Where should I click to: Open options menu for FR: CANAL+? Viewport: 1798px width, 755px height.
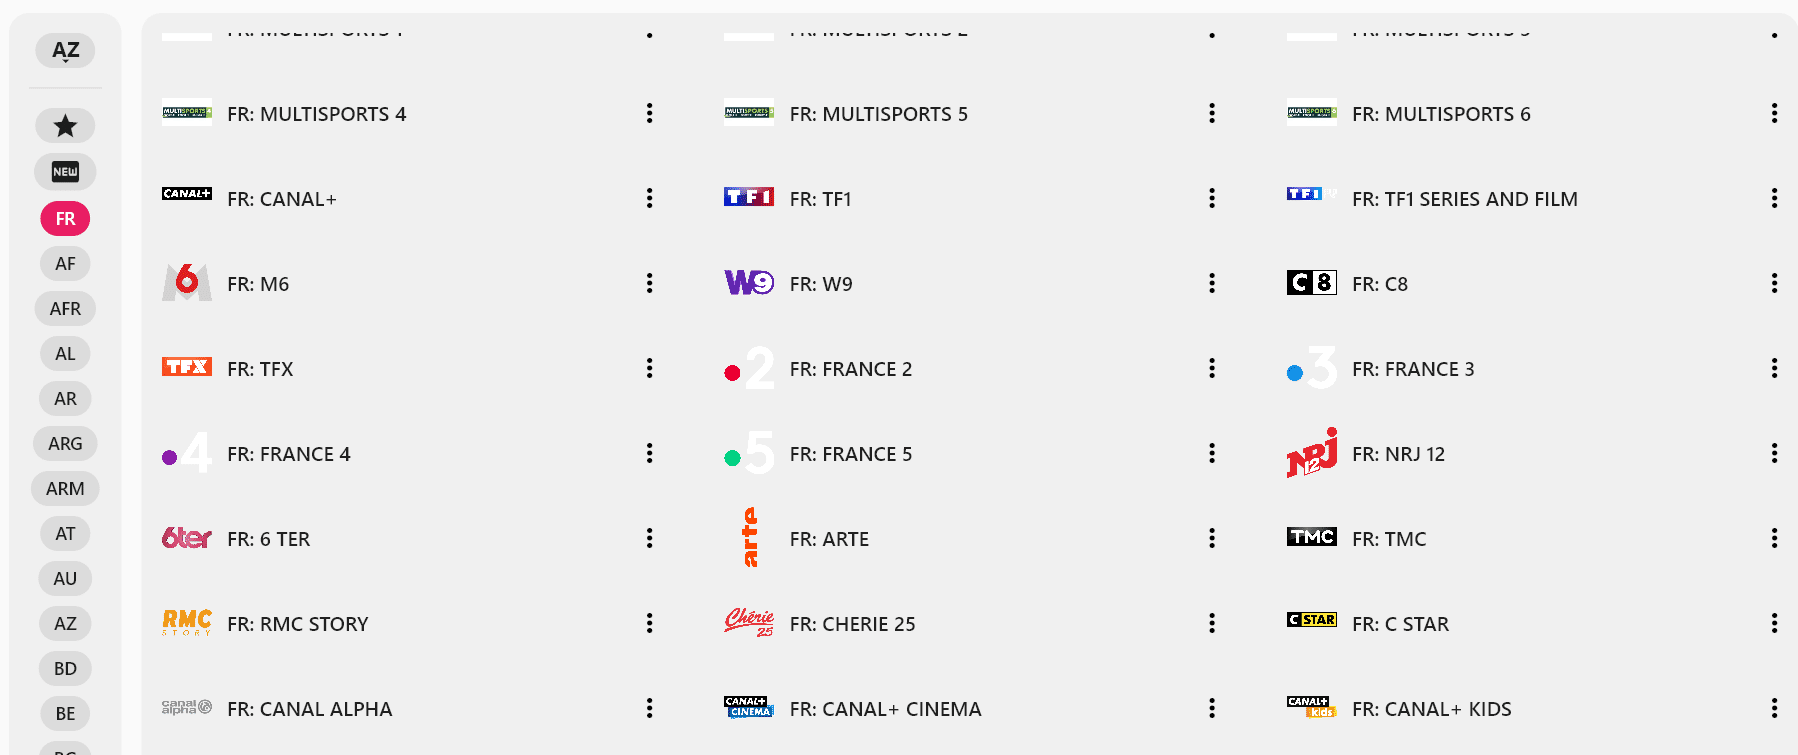pyautogui.click(x=649, y=198)
